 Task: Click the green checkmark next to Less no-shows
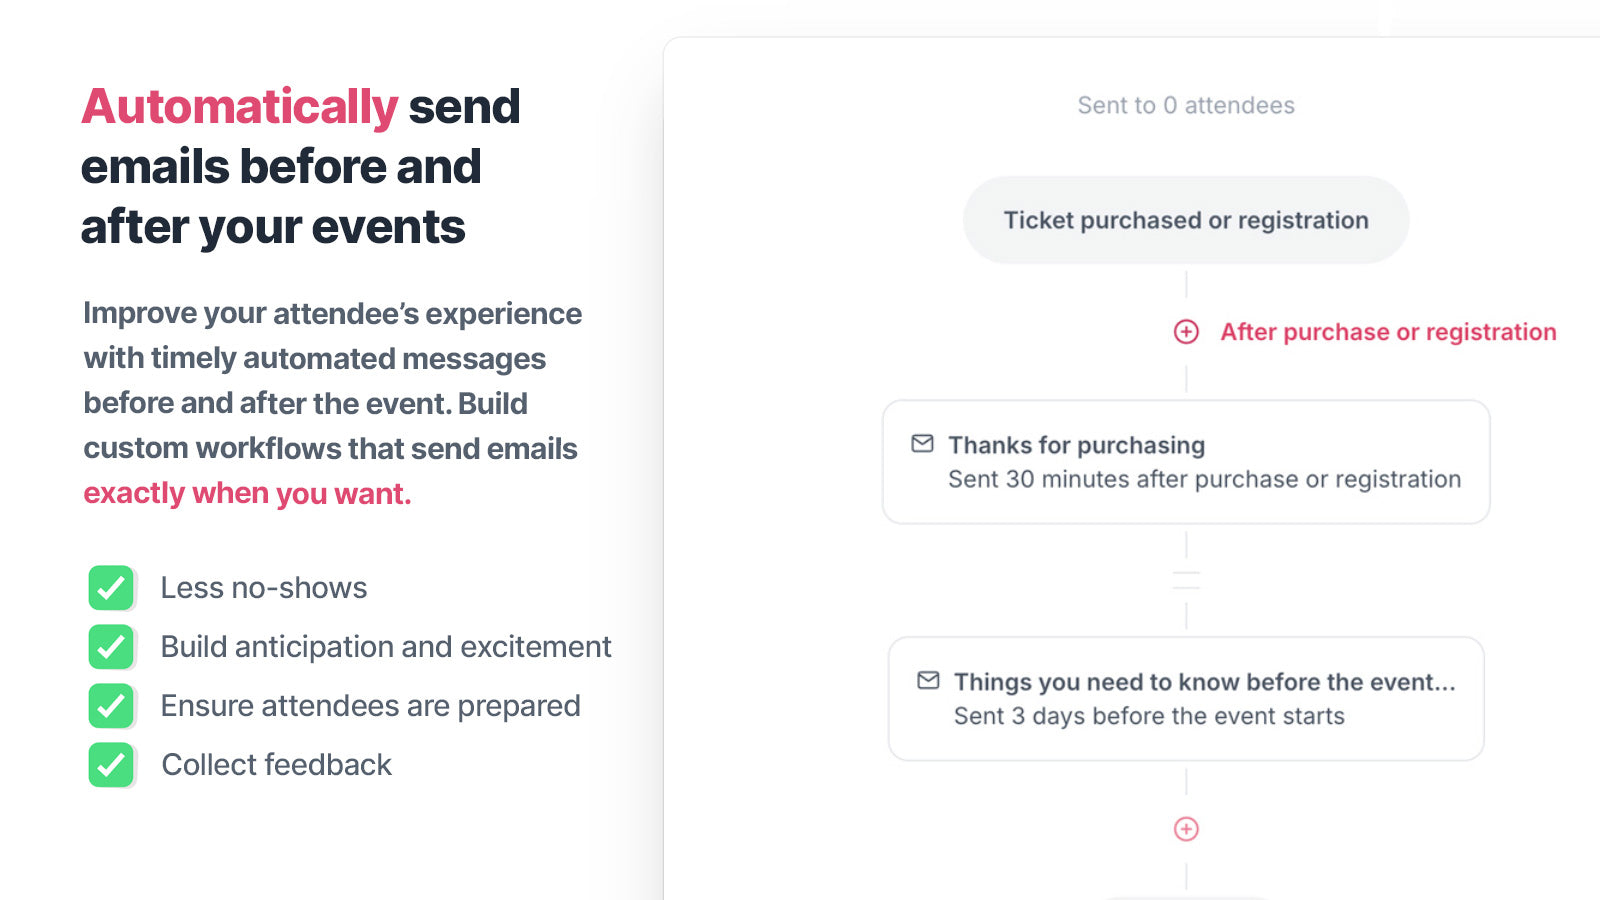[x=111, y=588]
